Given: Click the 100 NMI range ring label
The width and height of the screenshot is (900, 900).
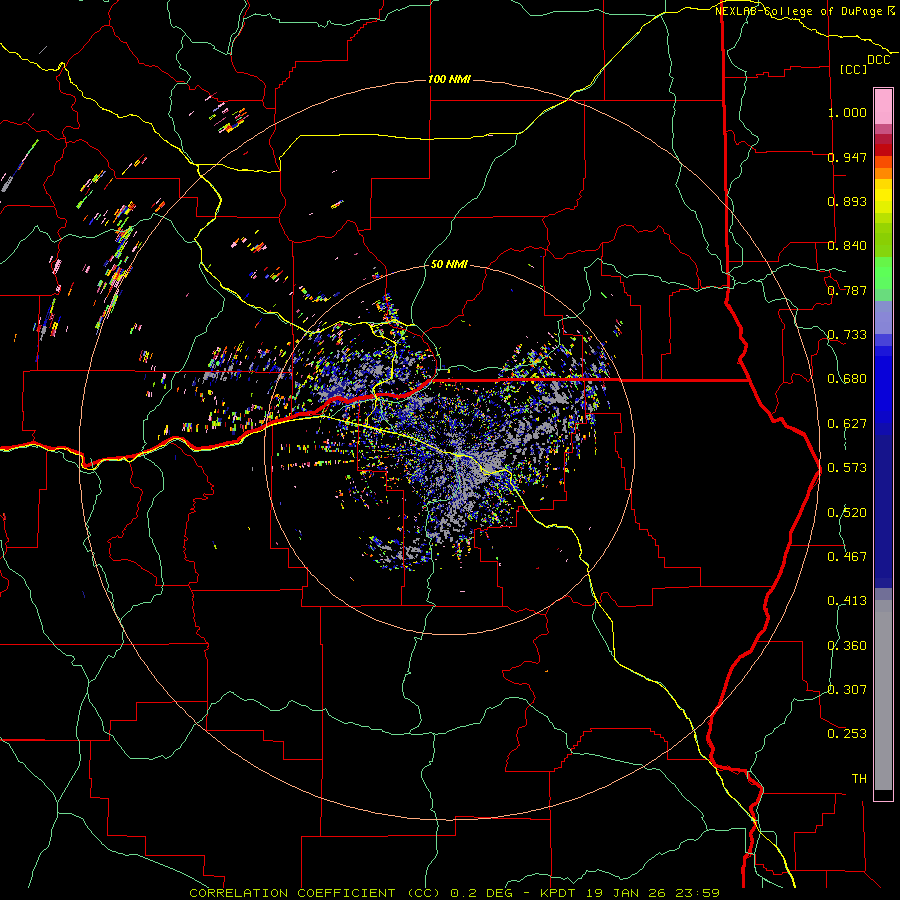Looking at the screenshot, I should (x=449, y=79).
